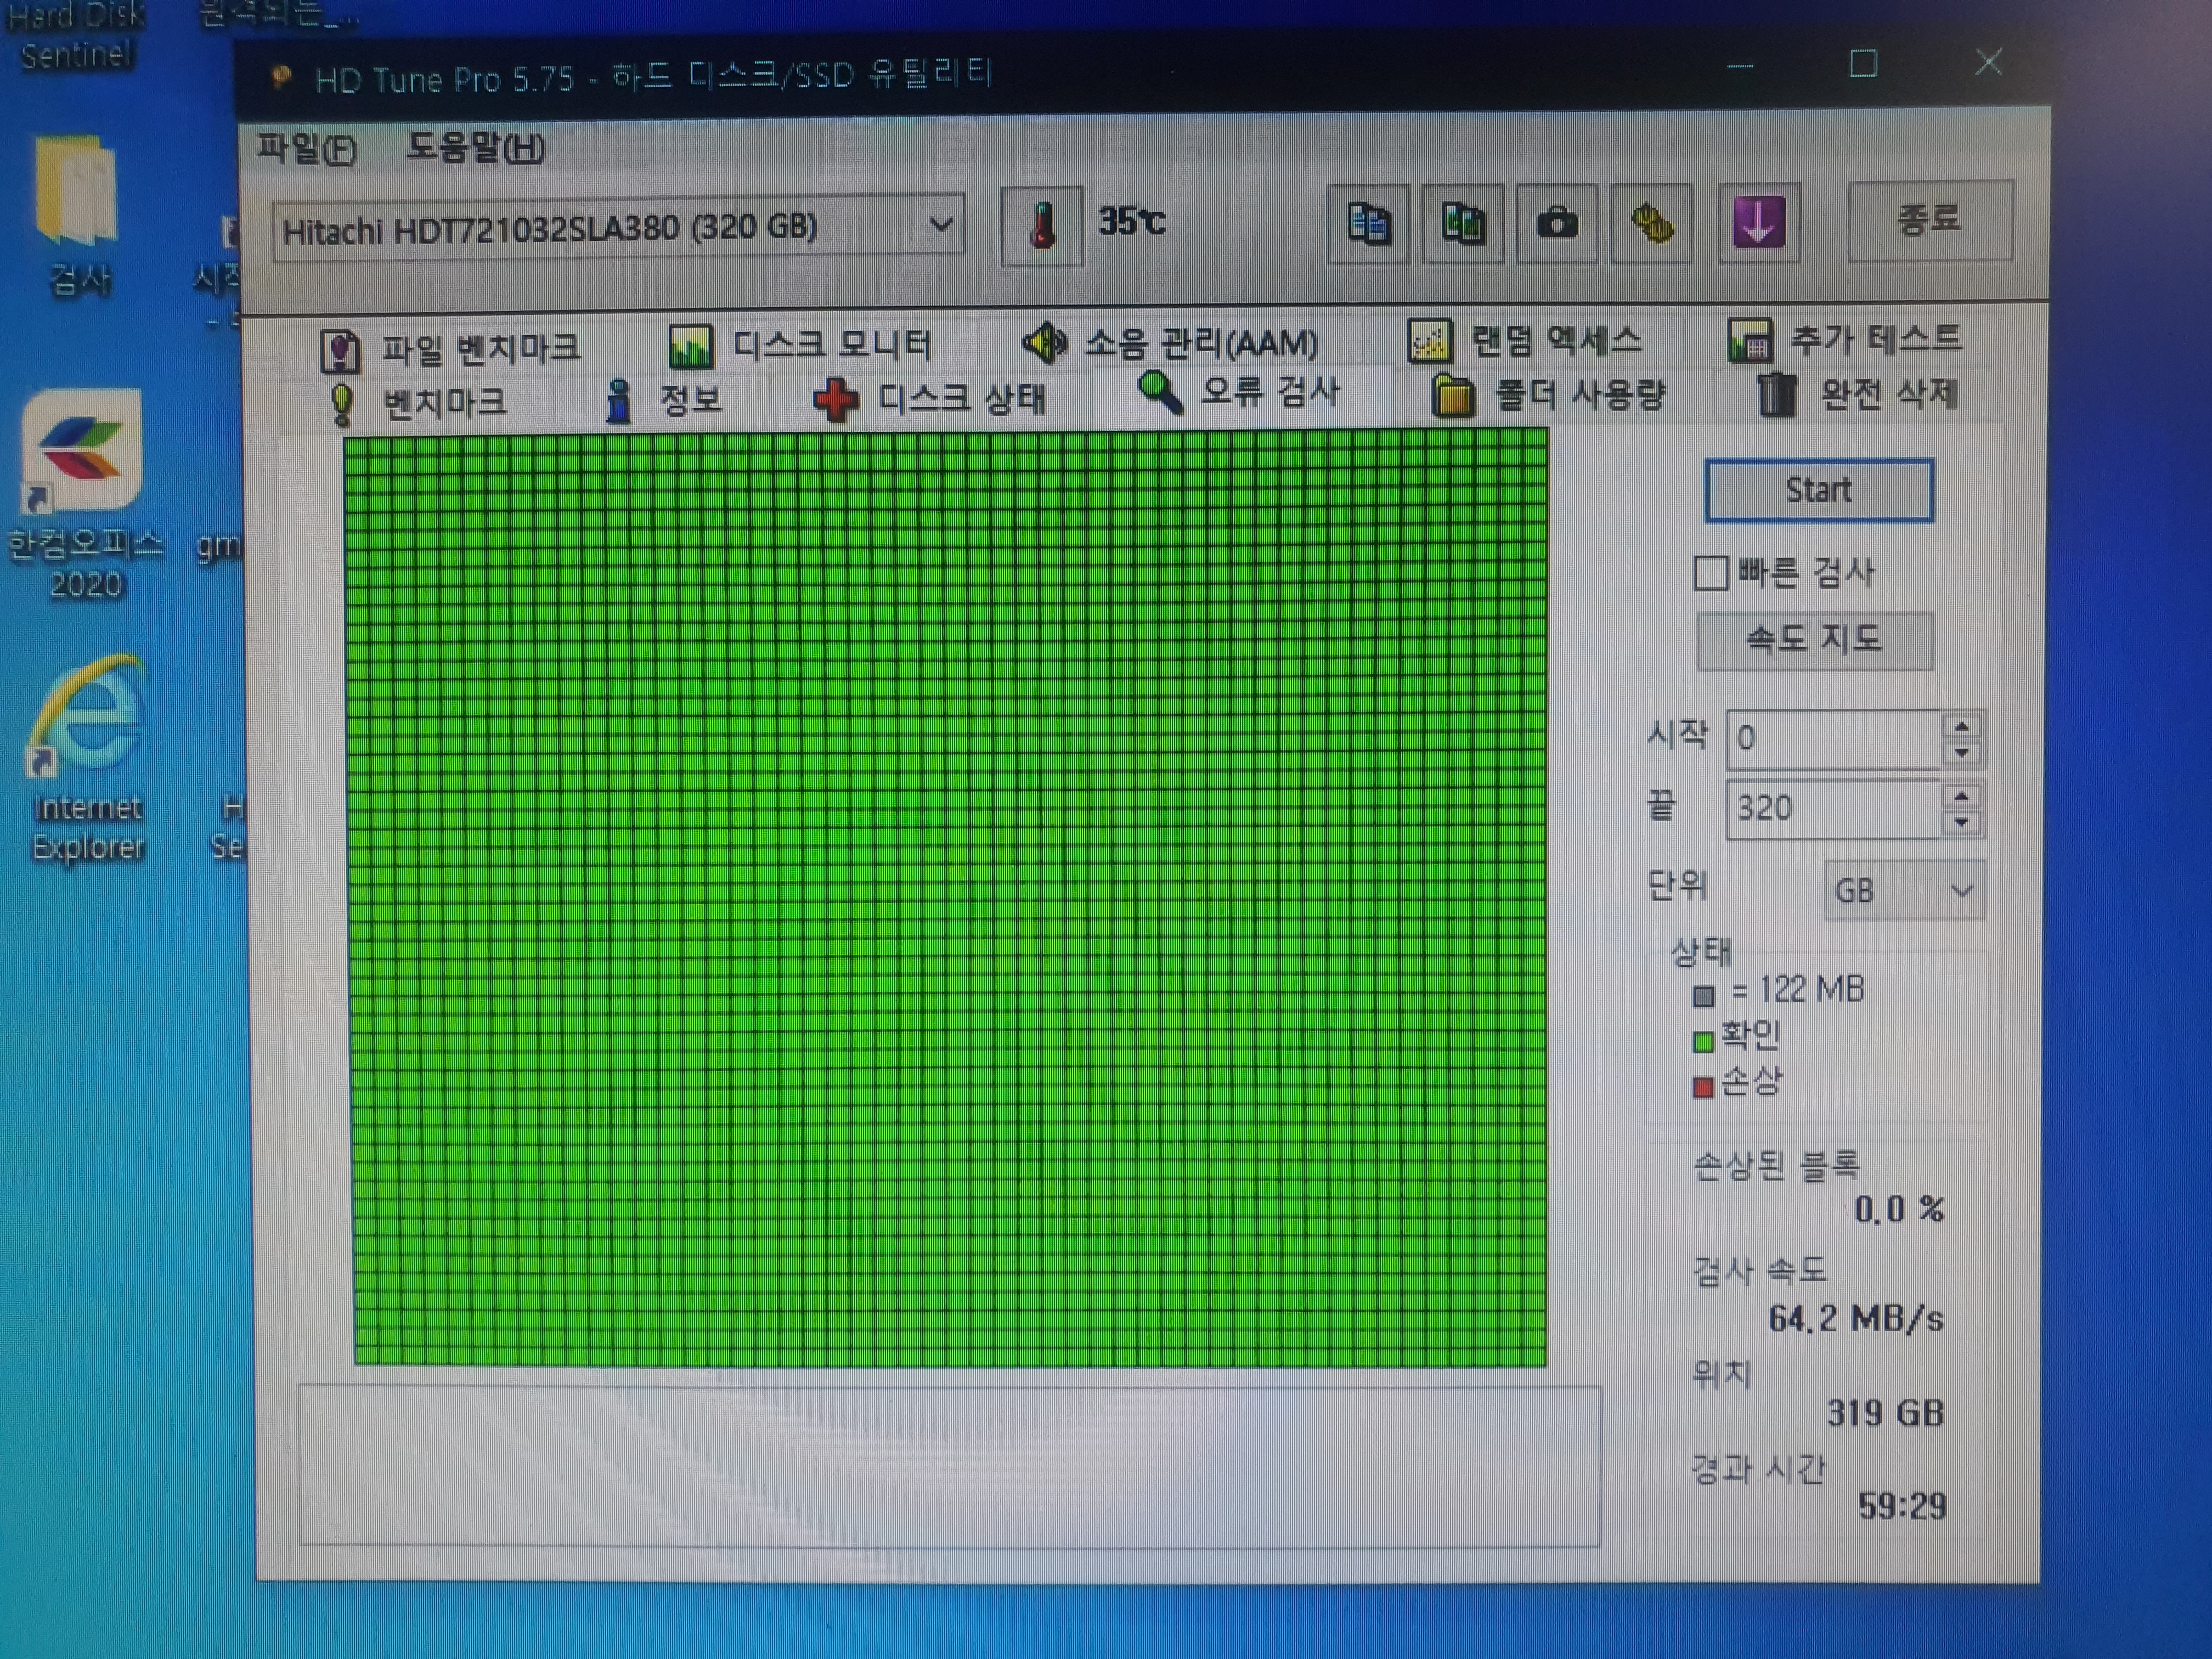Switch to the 소음 관리(AAM) tab
This screenshot has width=2212, height=1659.
tap(1170, 343)
